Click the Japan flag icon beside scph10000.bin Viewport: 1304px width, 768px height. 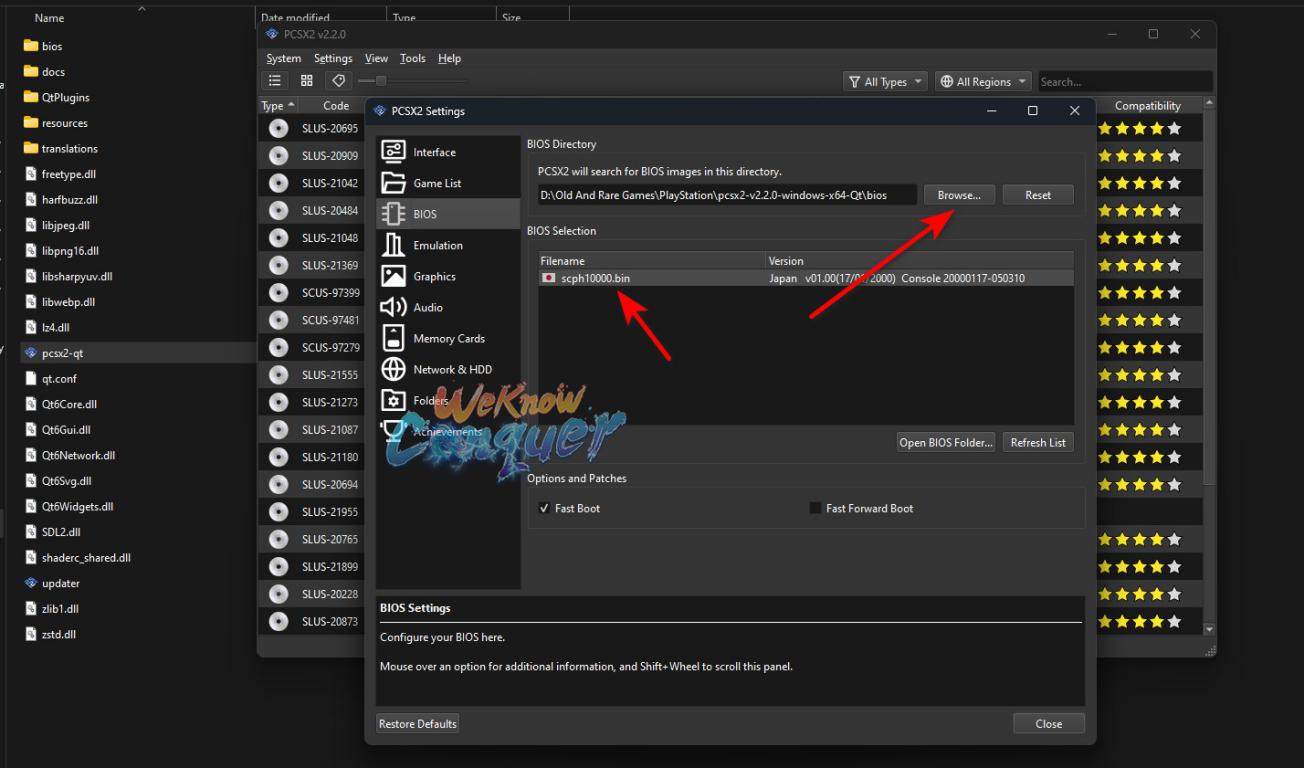549,278
